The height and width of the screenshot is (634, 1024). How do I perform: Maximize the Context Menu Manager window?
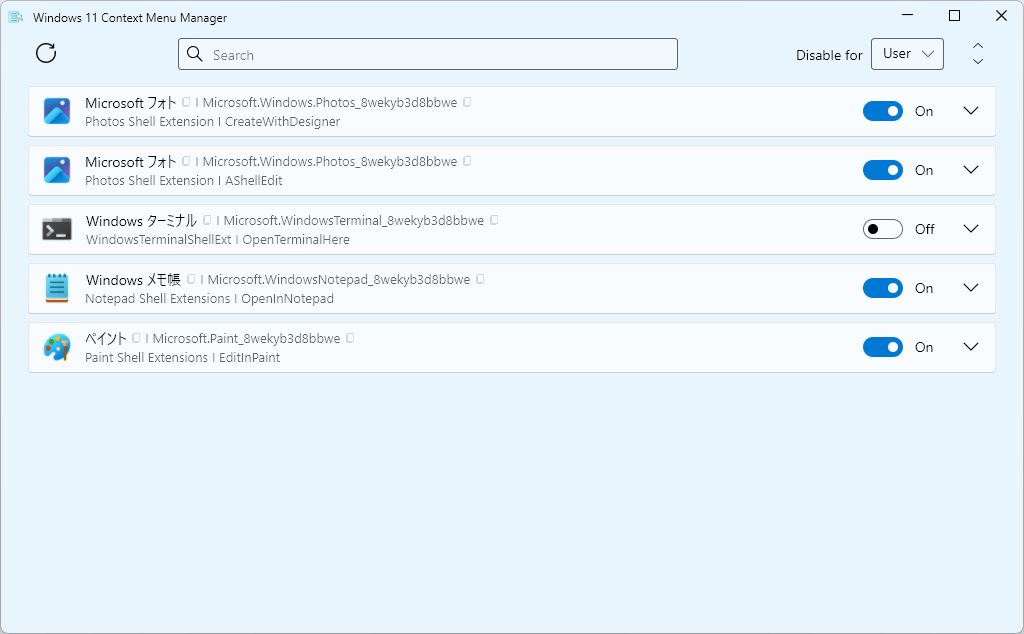pos(954,16)
